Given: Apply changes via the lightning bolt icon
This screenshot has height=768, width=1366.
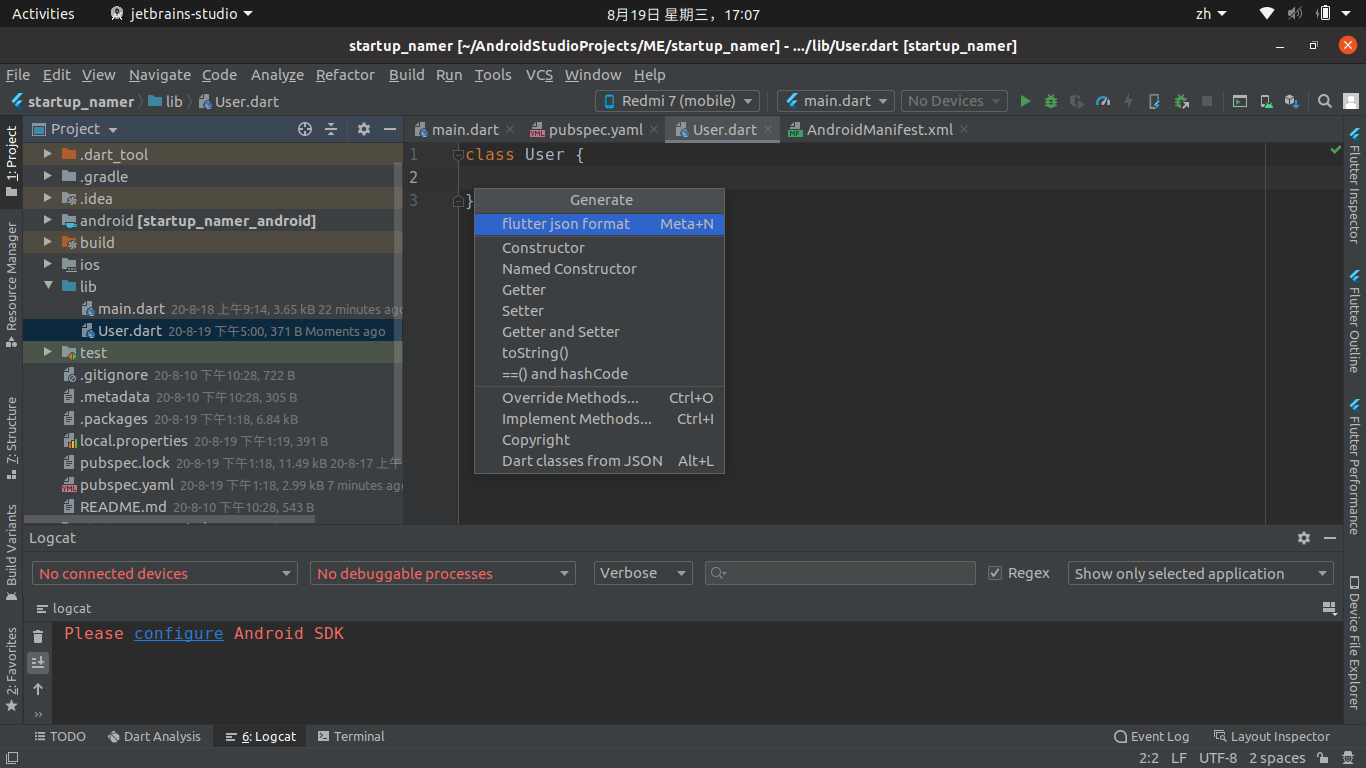Looking at the screenshot, I should coord(1129,101).
